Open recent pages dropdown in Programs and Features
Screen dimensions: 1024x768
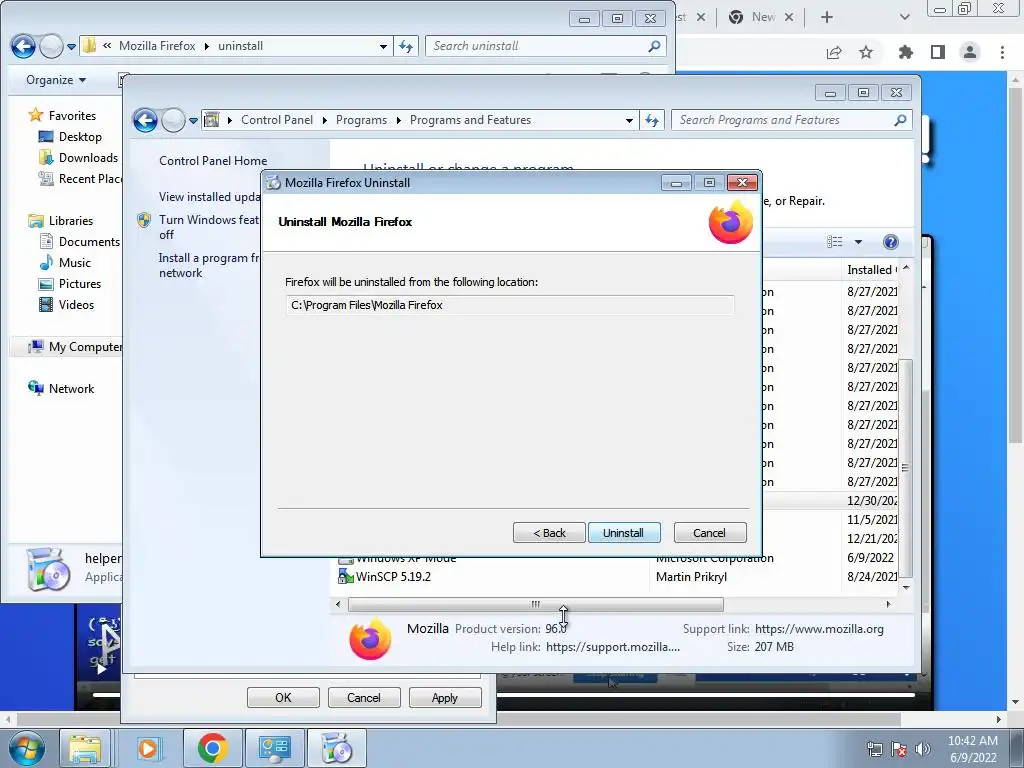click(x=193, y=121)
